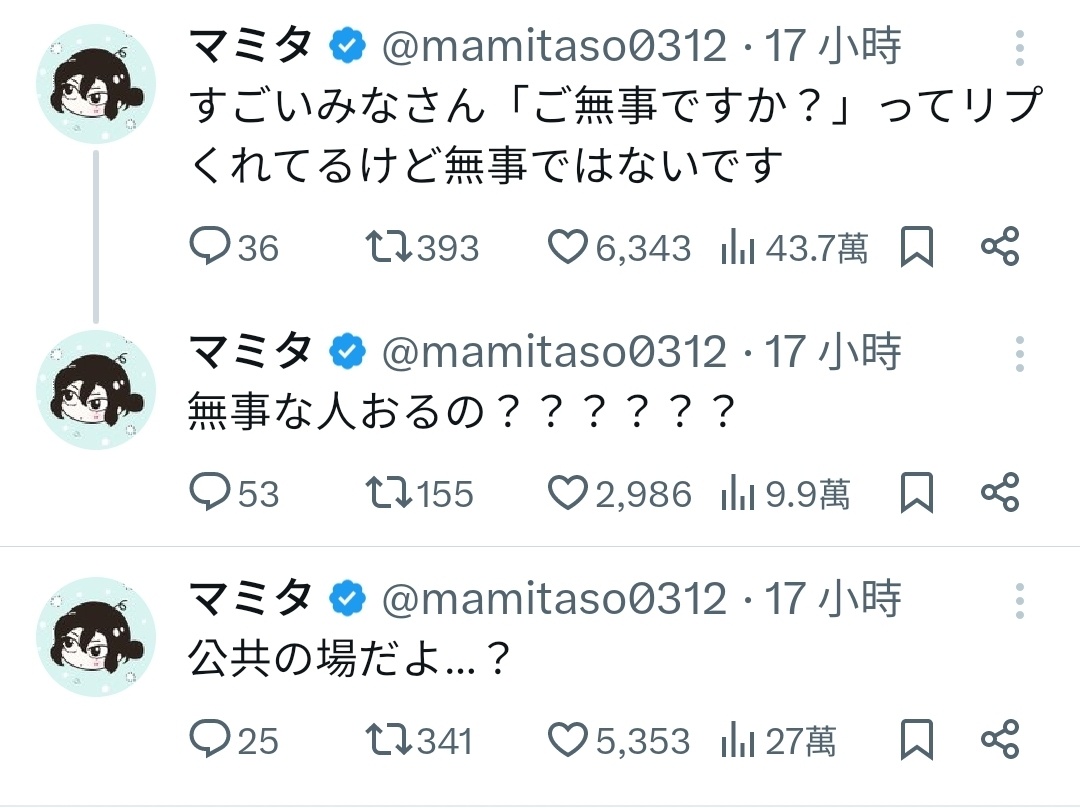Open more options menu for first tweet
This screenshot has width=1080, height=808.
[1019, 49]
